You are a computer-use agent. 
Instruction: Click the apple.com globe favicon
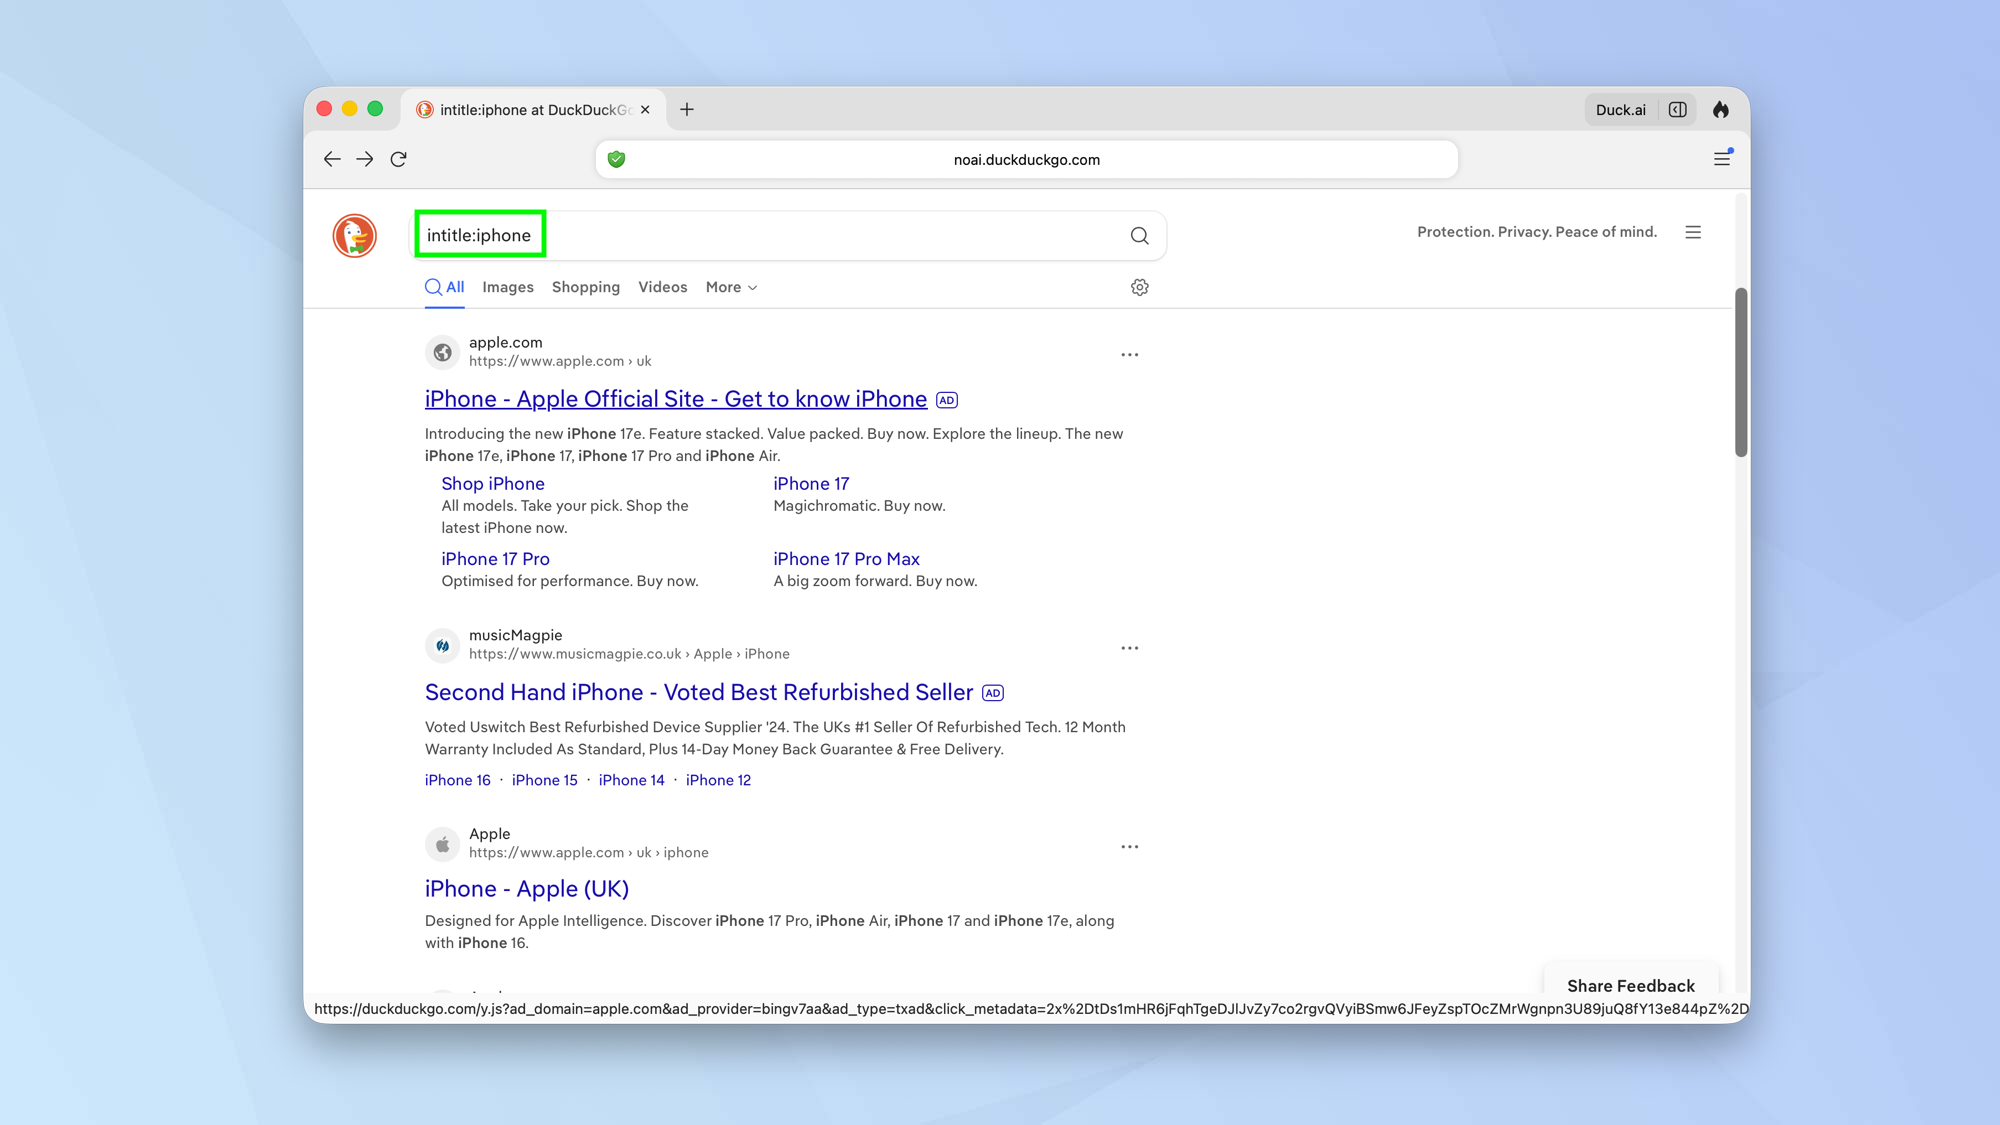tap(443, 352)
